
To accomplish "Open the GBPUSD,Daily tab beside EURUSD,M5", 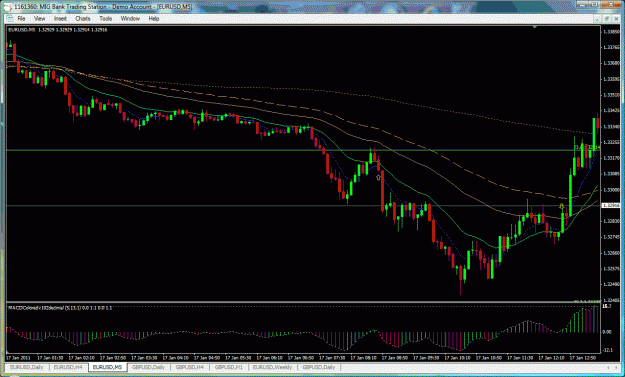I will [x=148, y=367].
